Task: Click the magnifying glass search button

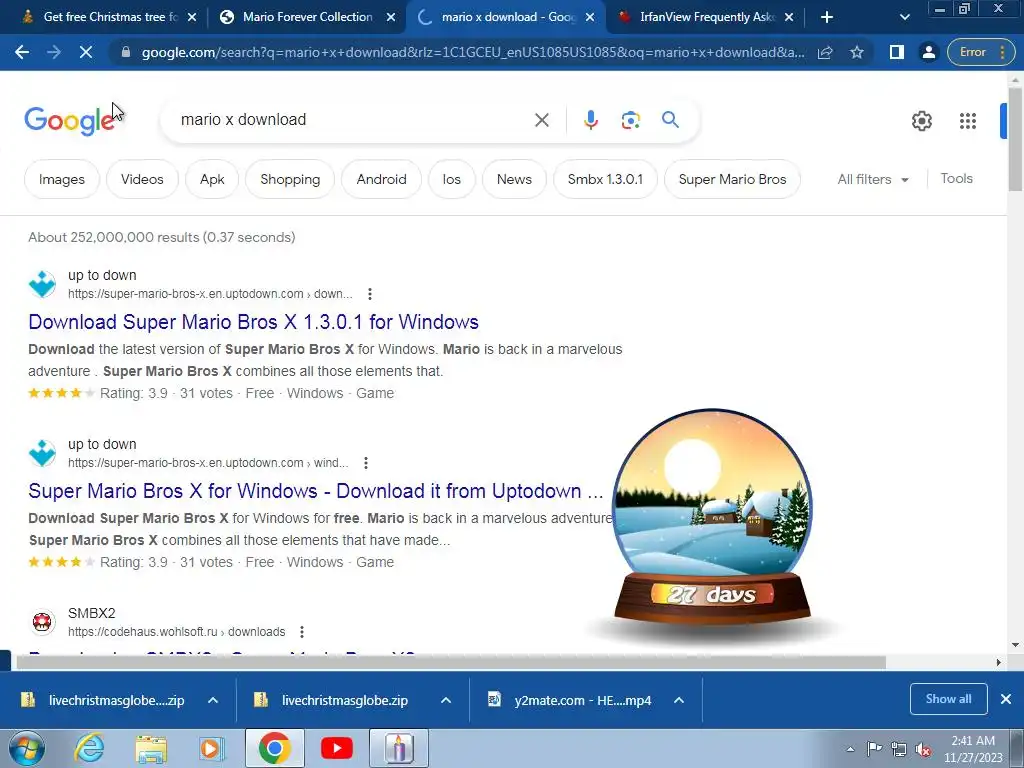Action: coord(670,120)
